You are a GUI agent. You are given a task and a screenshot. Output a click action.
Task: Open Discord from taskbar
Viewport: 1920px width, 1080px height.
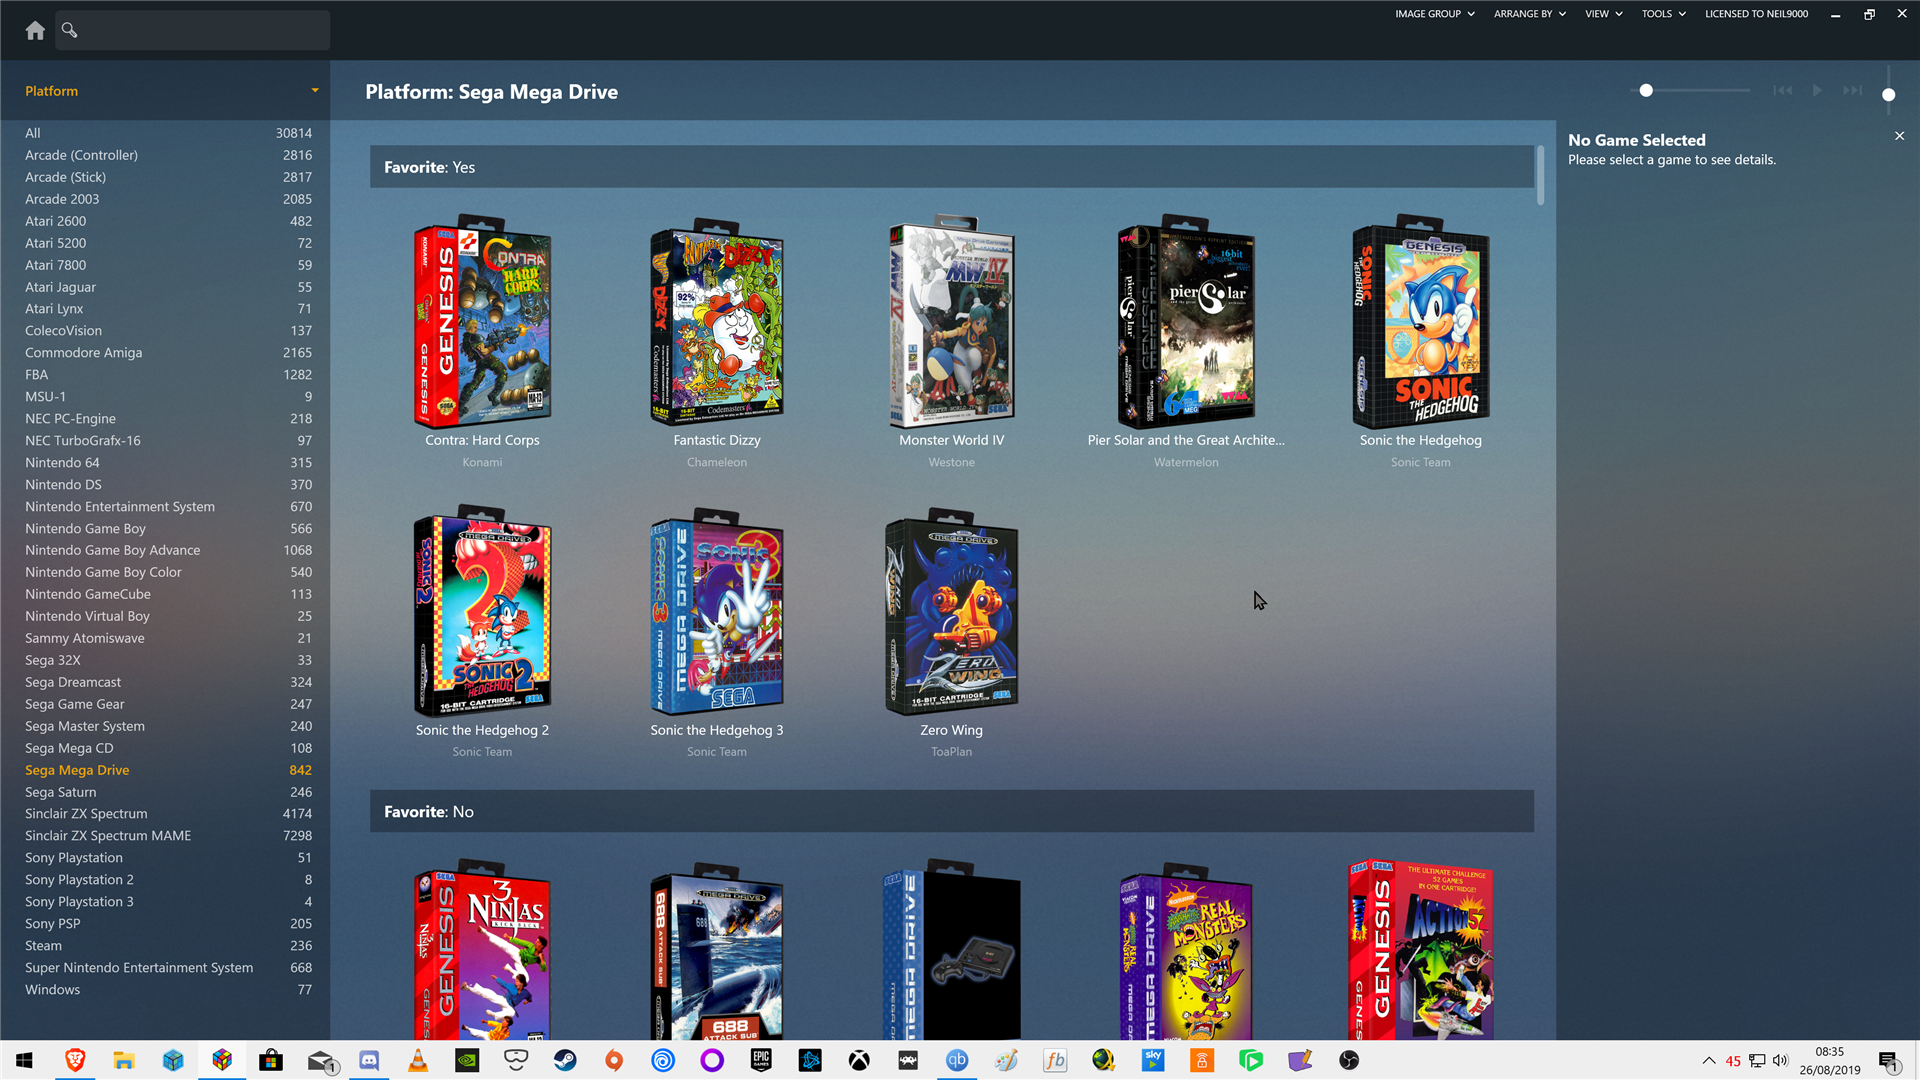[x=369, y=1060]
